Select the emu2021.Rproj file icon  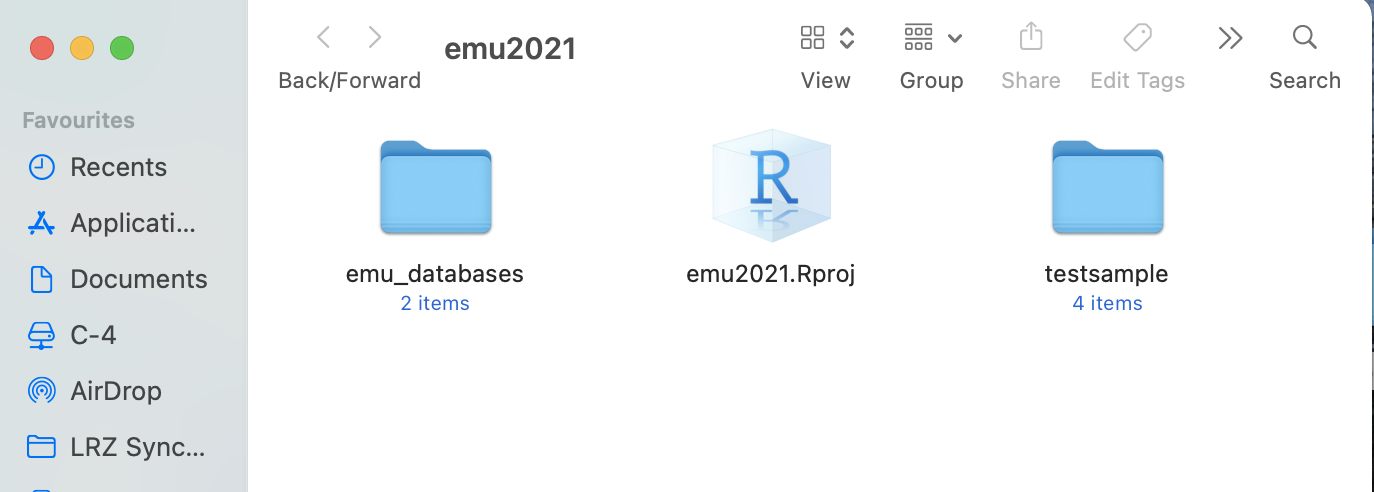(771, 185)
